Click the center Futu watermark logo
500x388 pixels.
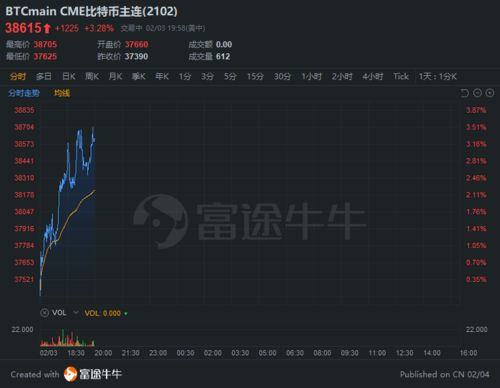pyautogui.click(x=161, y=221)
